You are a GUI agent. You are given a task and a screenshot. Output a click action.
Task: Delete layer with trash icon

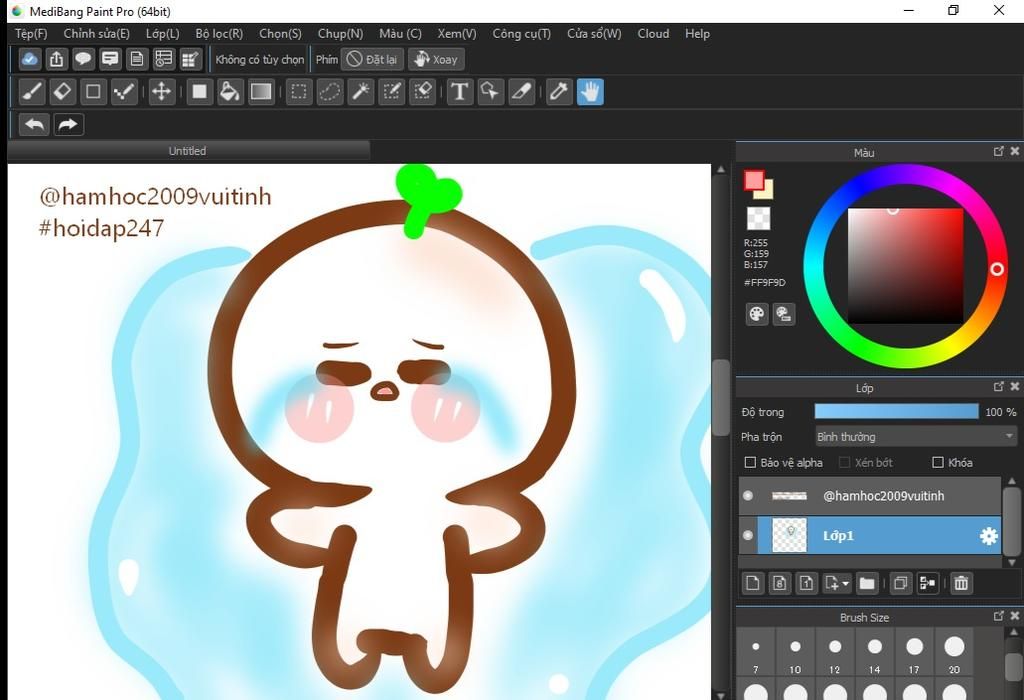[x=961, y=583]
